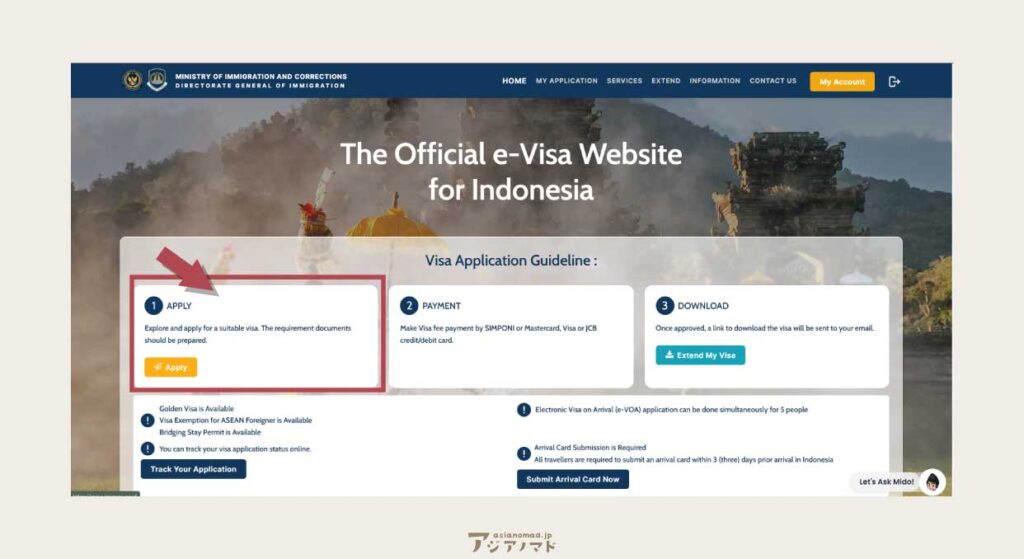Click the yellow My Account button

click(x=842, y=82)
